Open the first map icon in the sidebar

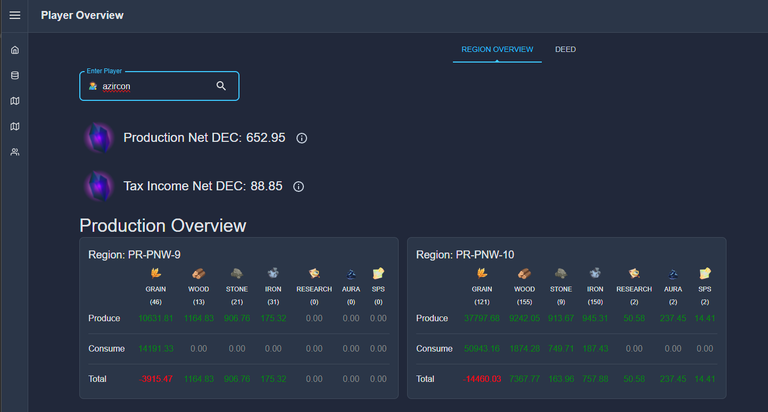click(x=15, y=101)
